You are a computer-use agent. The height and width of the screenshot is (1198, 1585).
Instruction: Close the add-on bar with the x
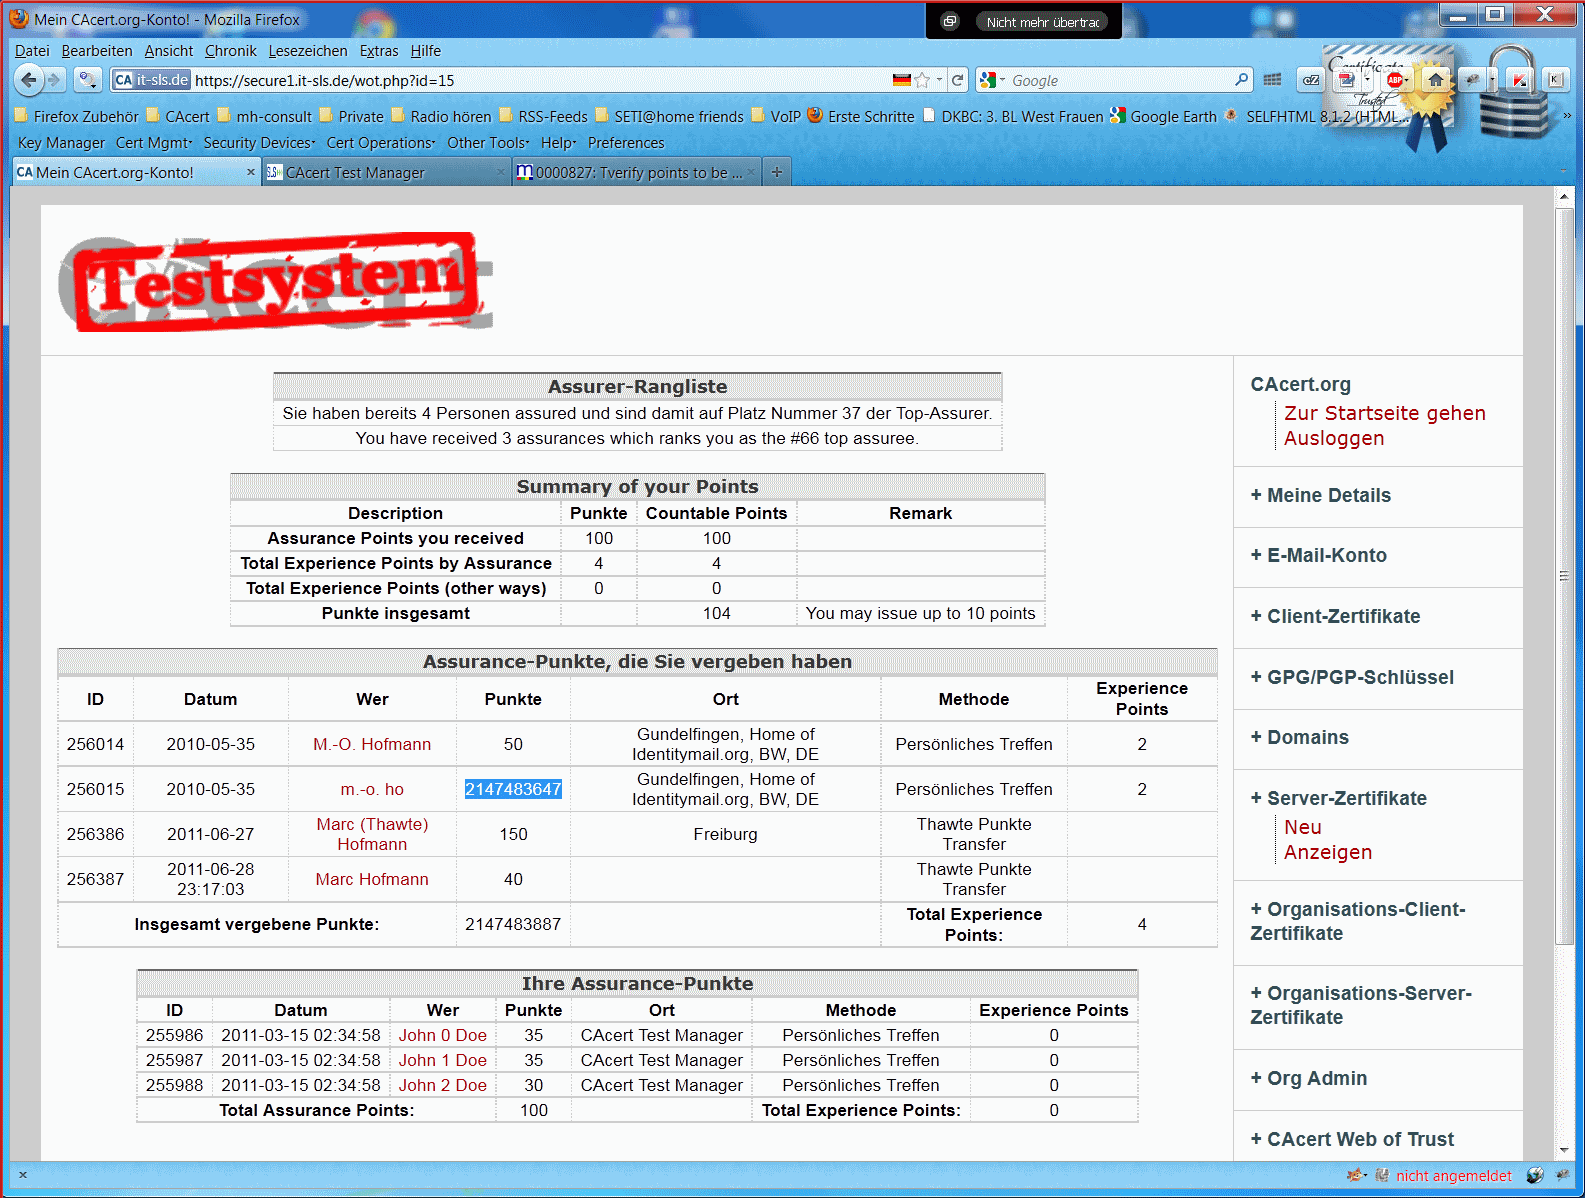pos(23,1175)
